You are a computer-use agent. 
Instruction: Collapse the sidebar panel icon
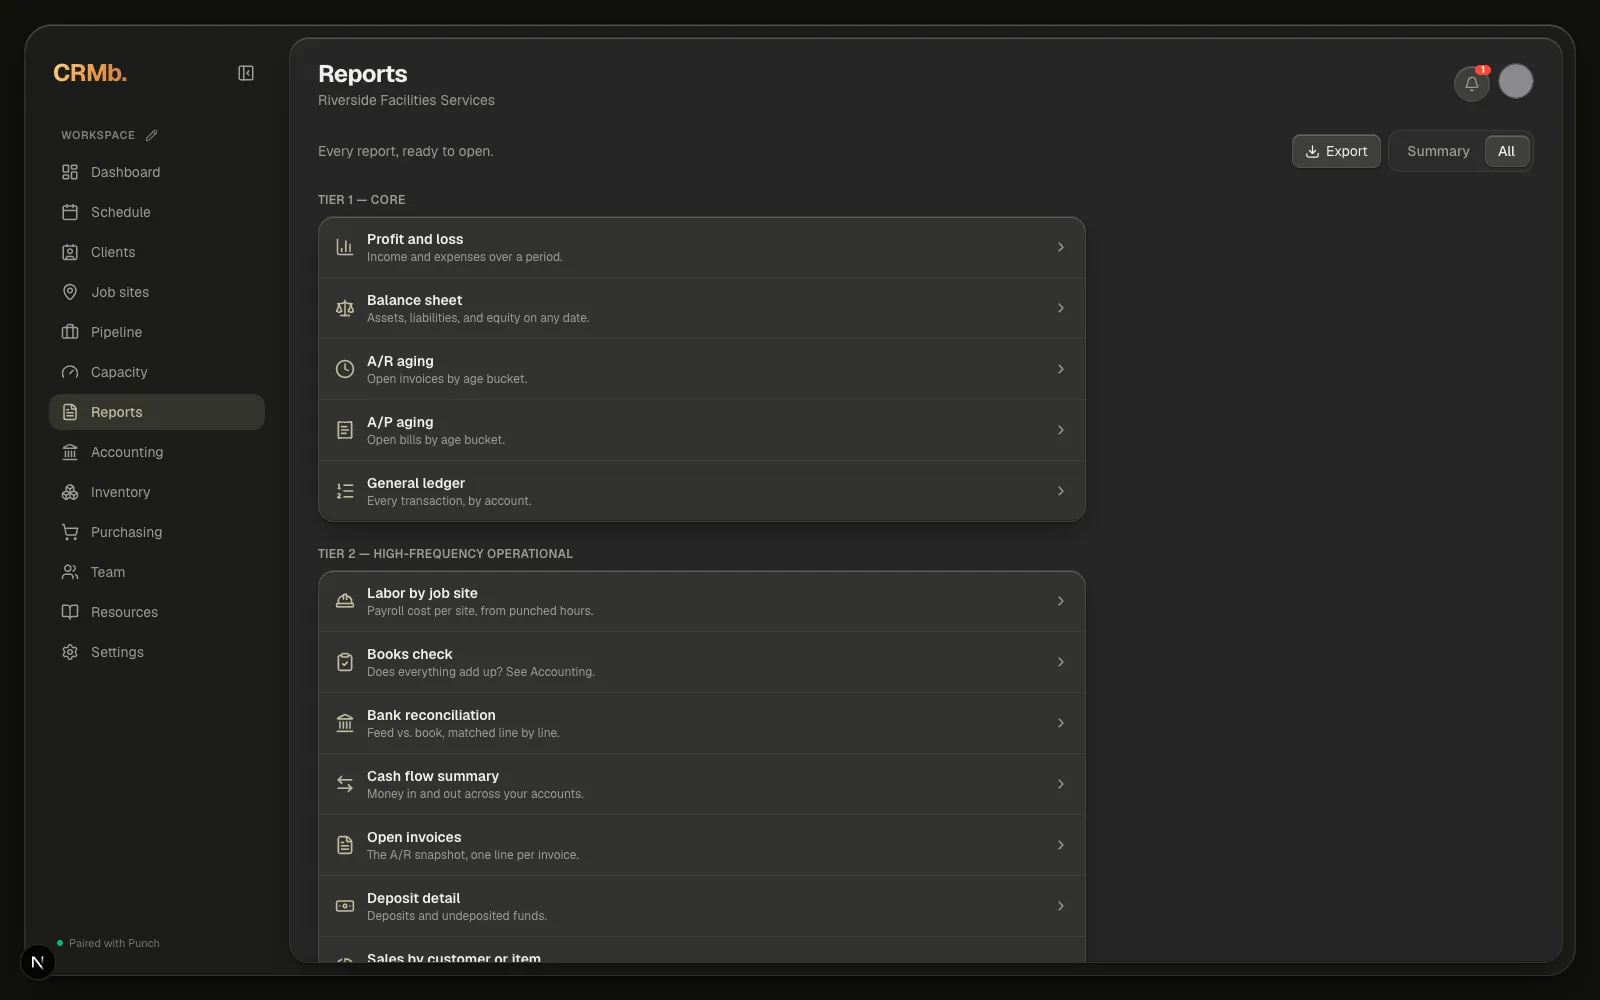[x=246, y=73]
